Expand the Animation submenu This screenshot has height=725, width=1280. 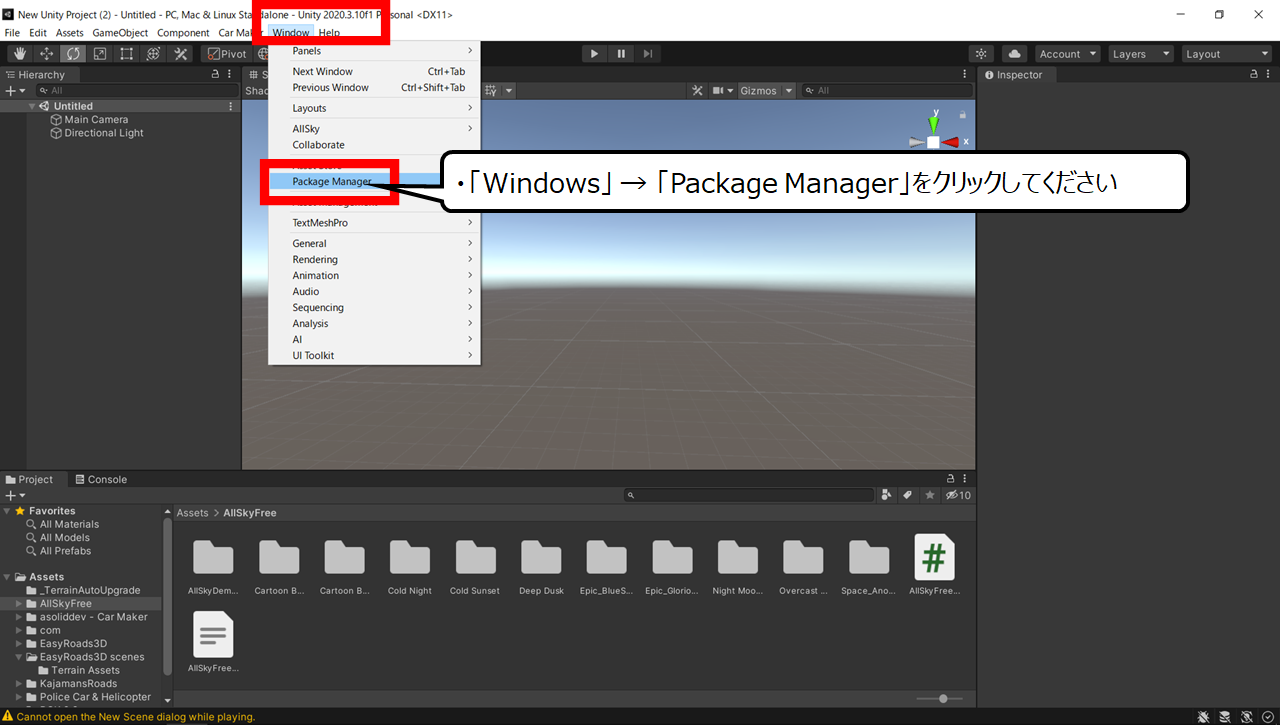(x=374, y=276)
